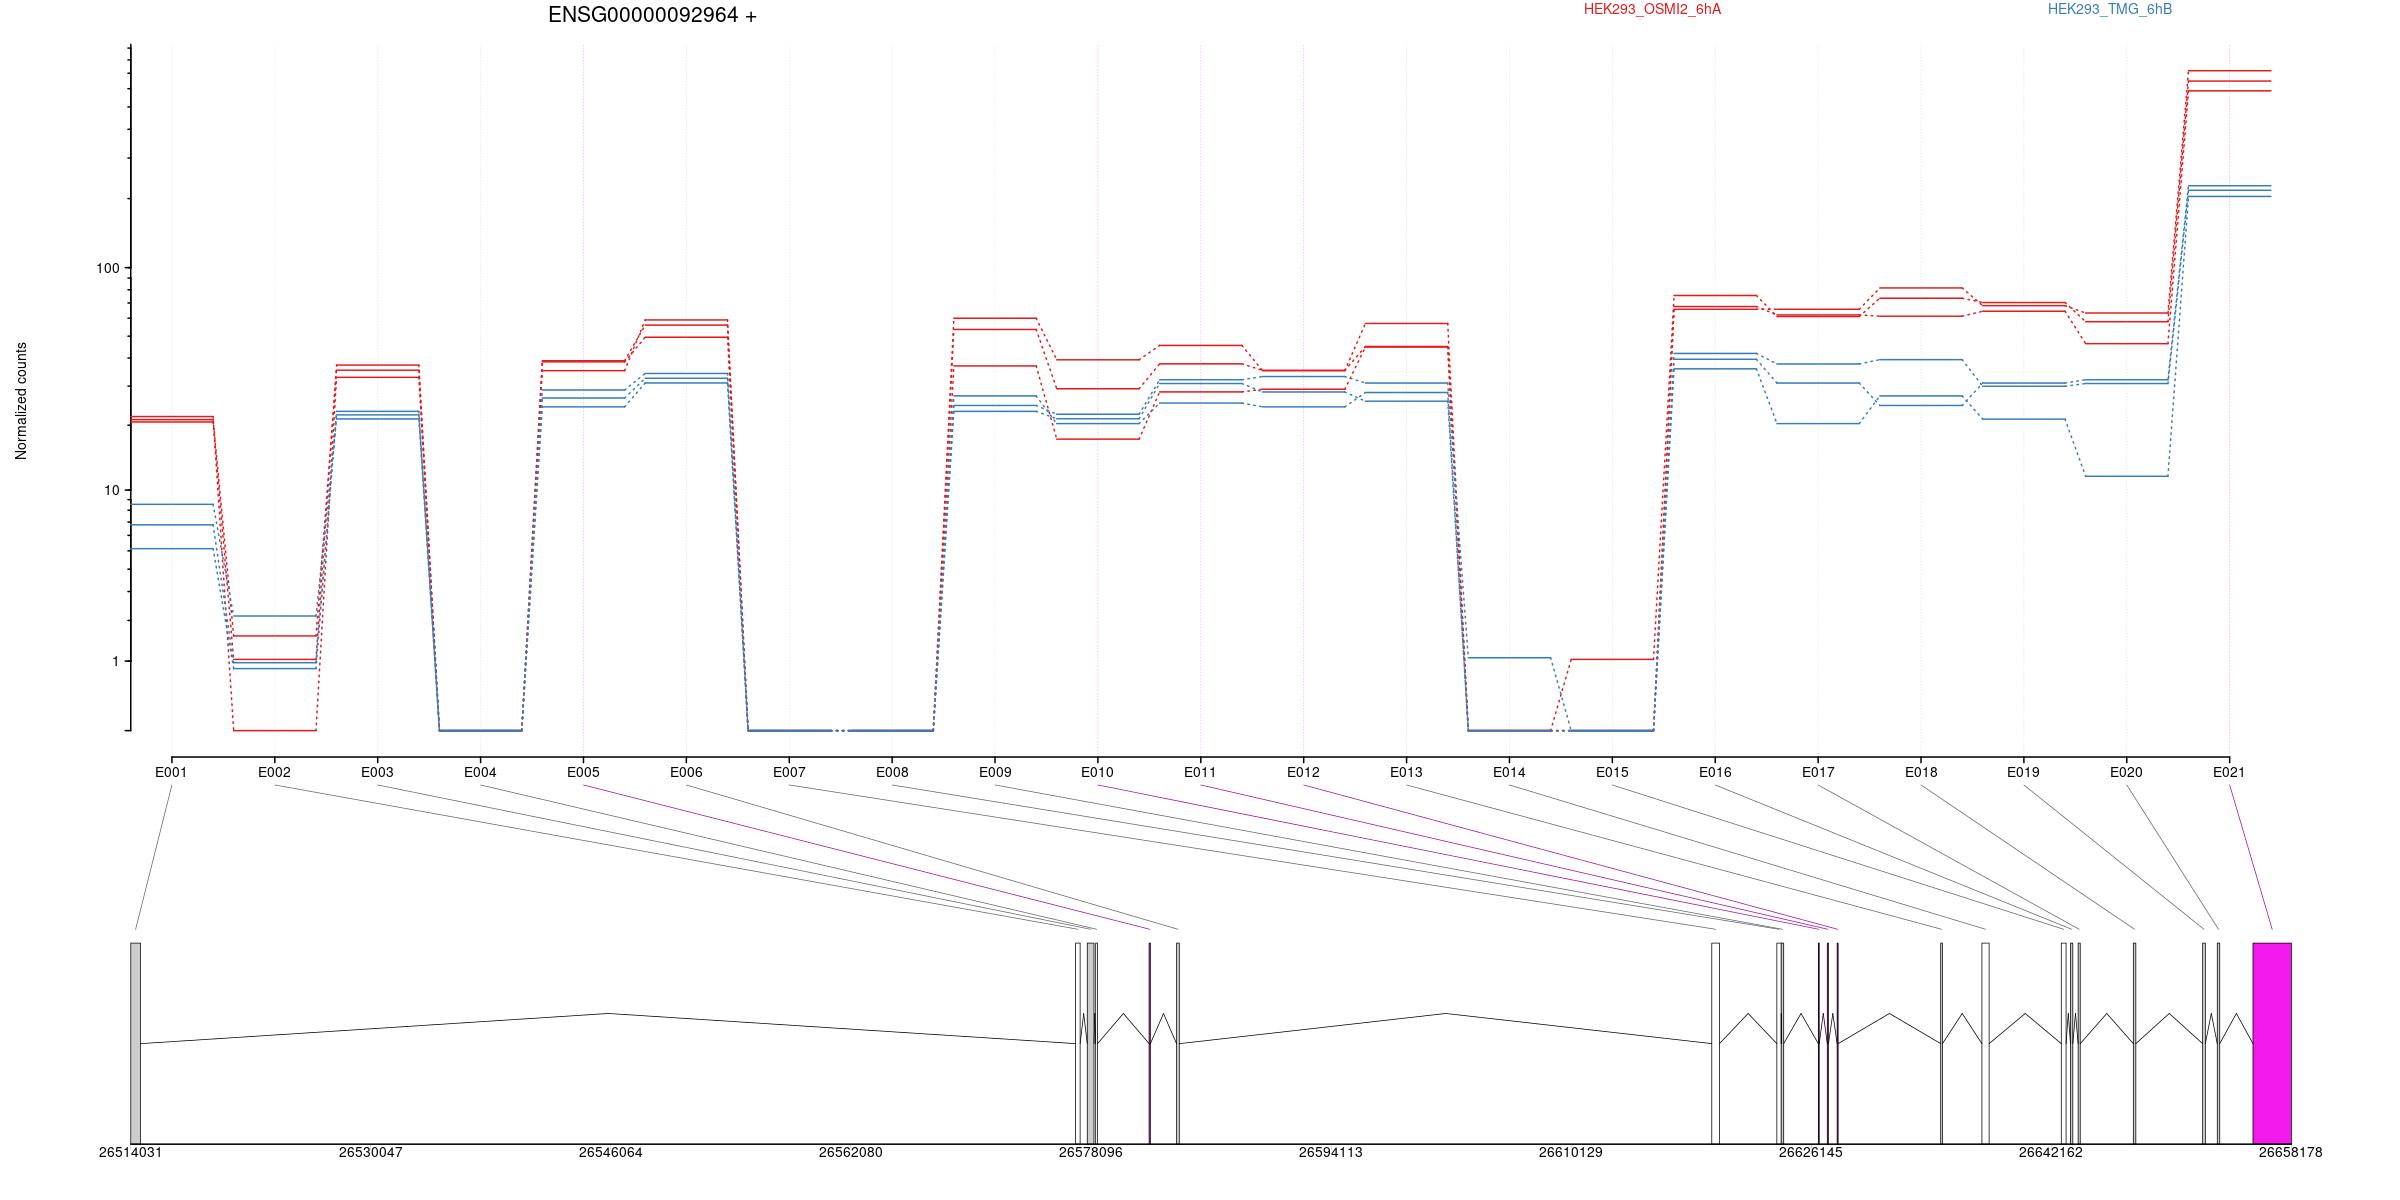Viewport: 2400px width, 1200px height.
Task: Click exon label E020
Action: point(2126,773)
